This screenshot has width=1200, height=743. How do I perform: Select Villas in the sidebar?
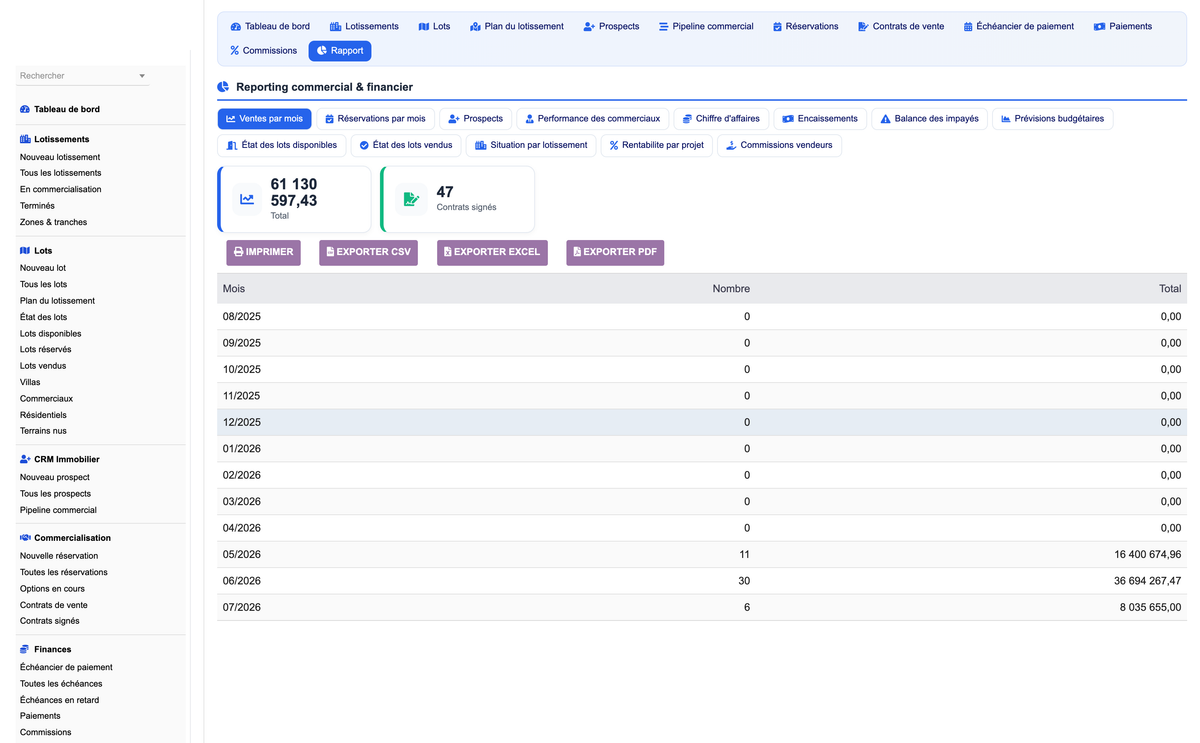[x=31, y=382]
